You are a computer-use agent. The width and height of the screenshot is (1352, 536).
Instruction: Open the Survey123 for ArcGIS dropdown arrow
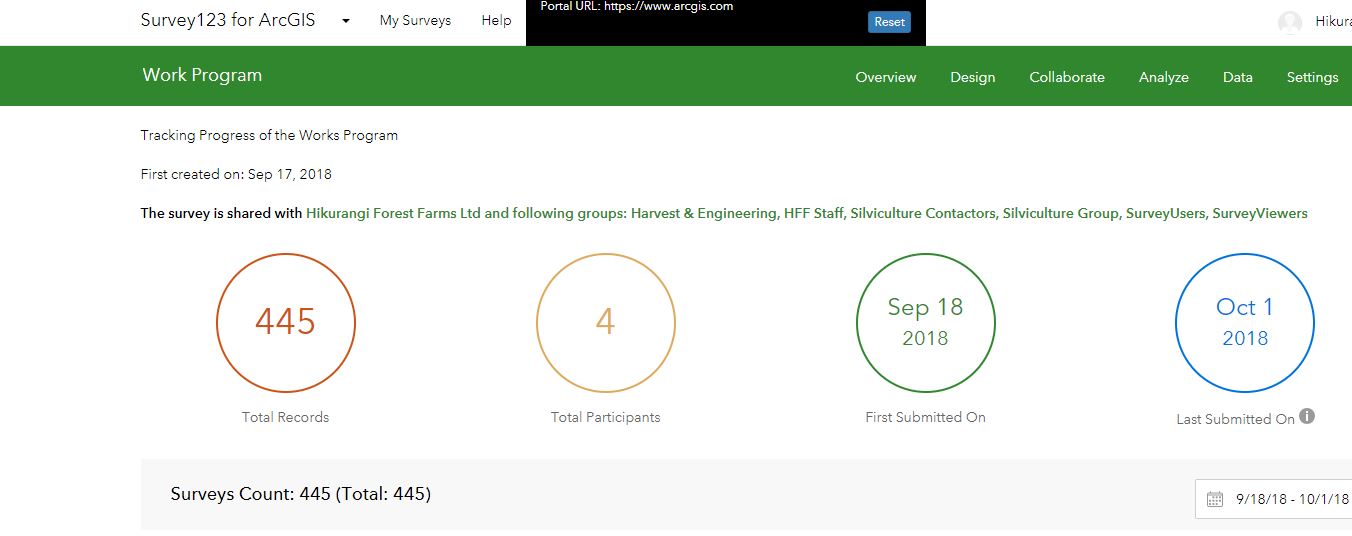click(346, 21)
